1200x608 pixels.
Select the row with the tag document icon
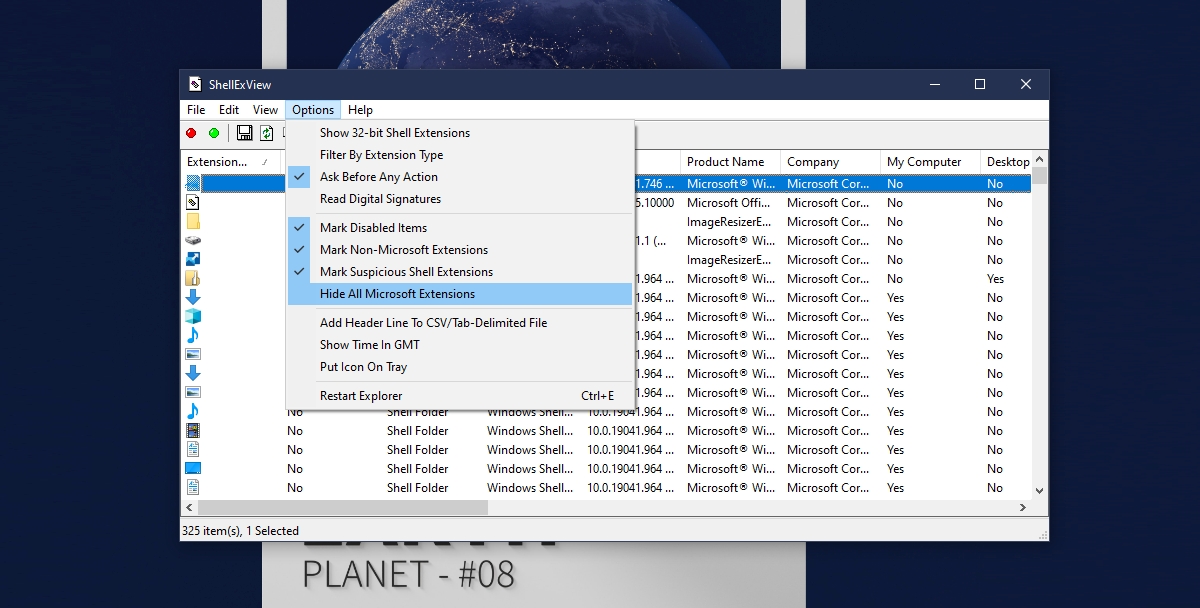pyautogui.click(x=193, y=203)
